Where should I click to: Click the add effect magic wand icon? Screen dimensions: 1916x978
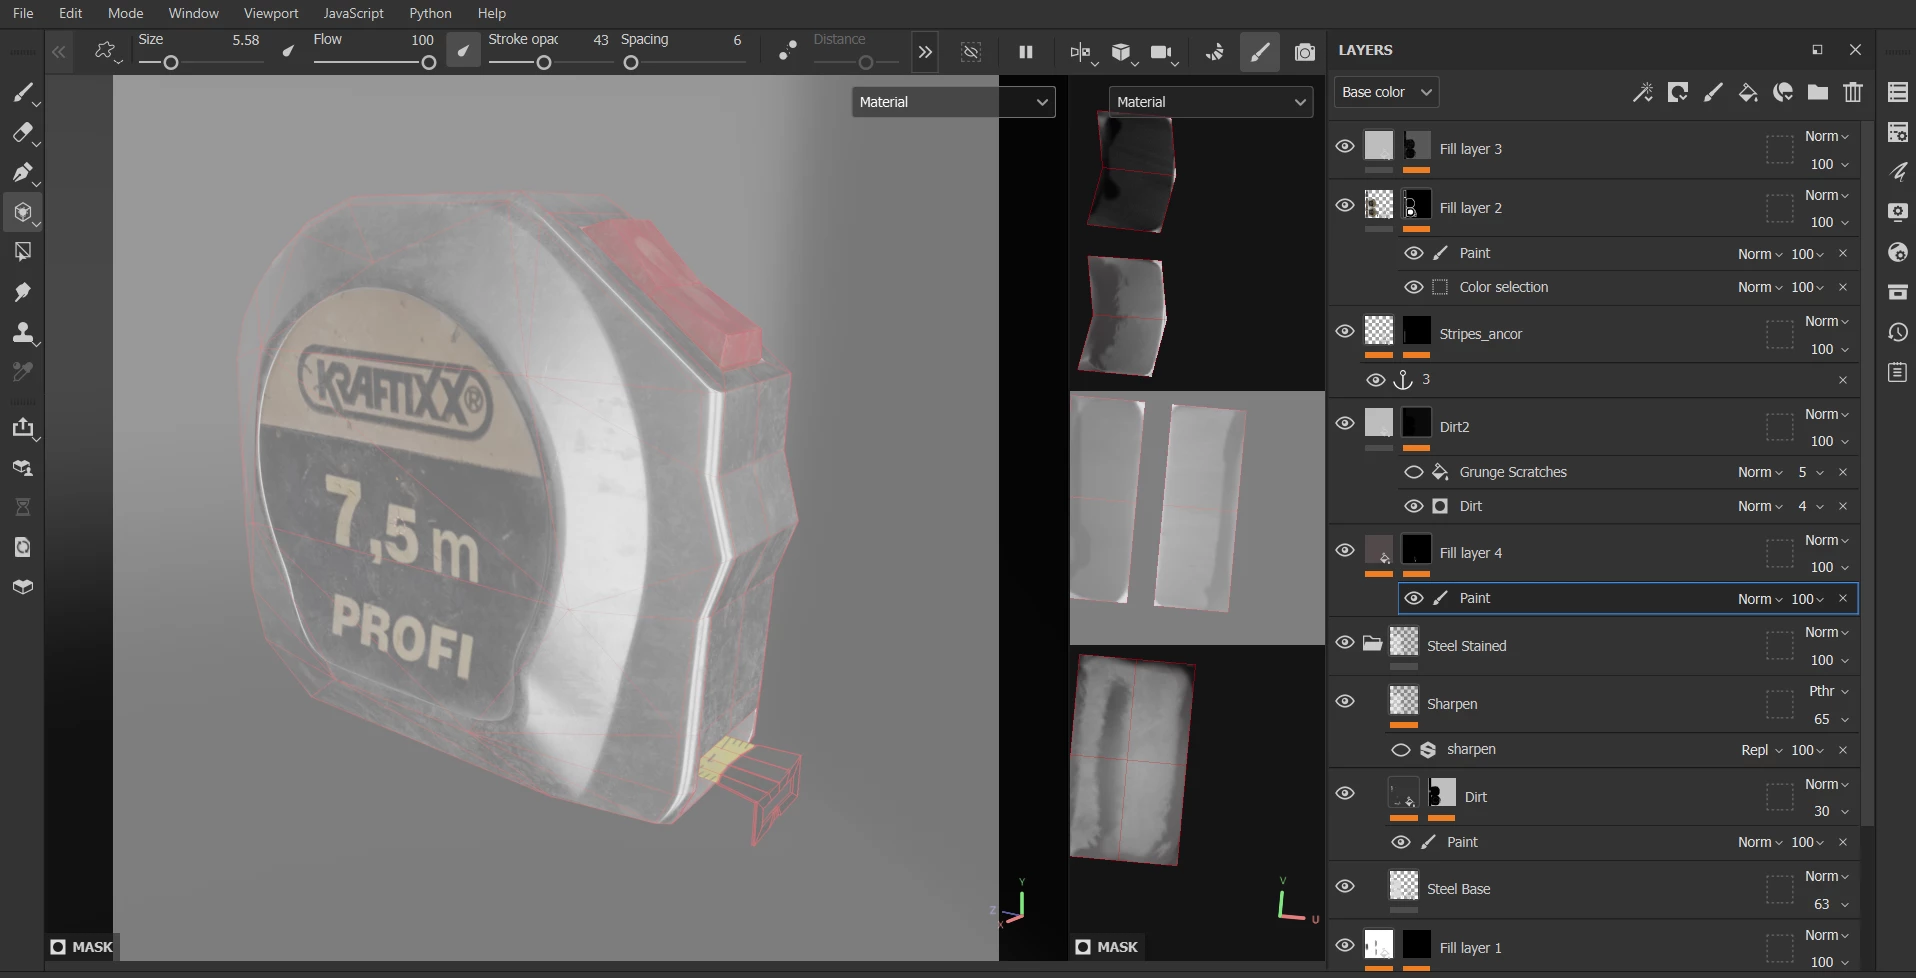coord(1643,93)
